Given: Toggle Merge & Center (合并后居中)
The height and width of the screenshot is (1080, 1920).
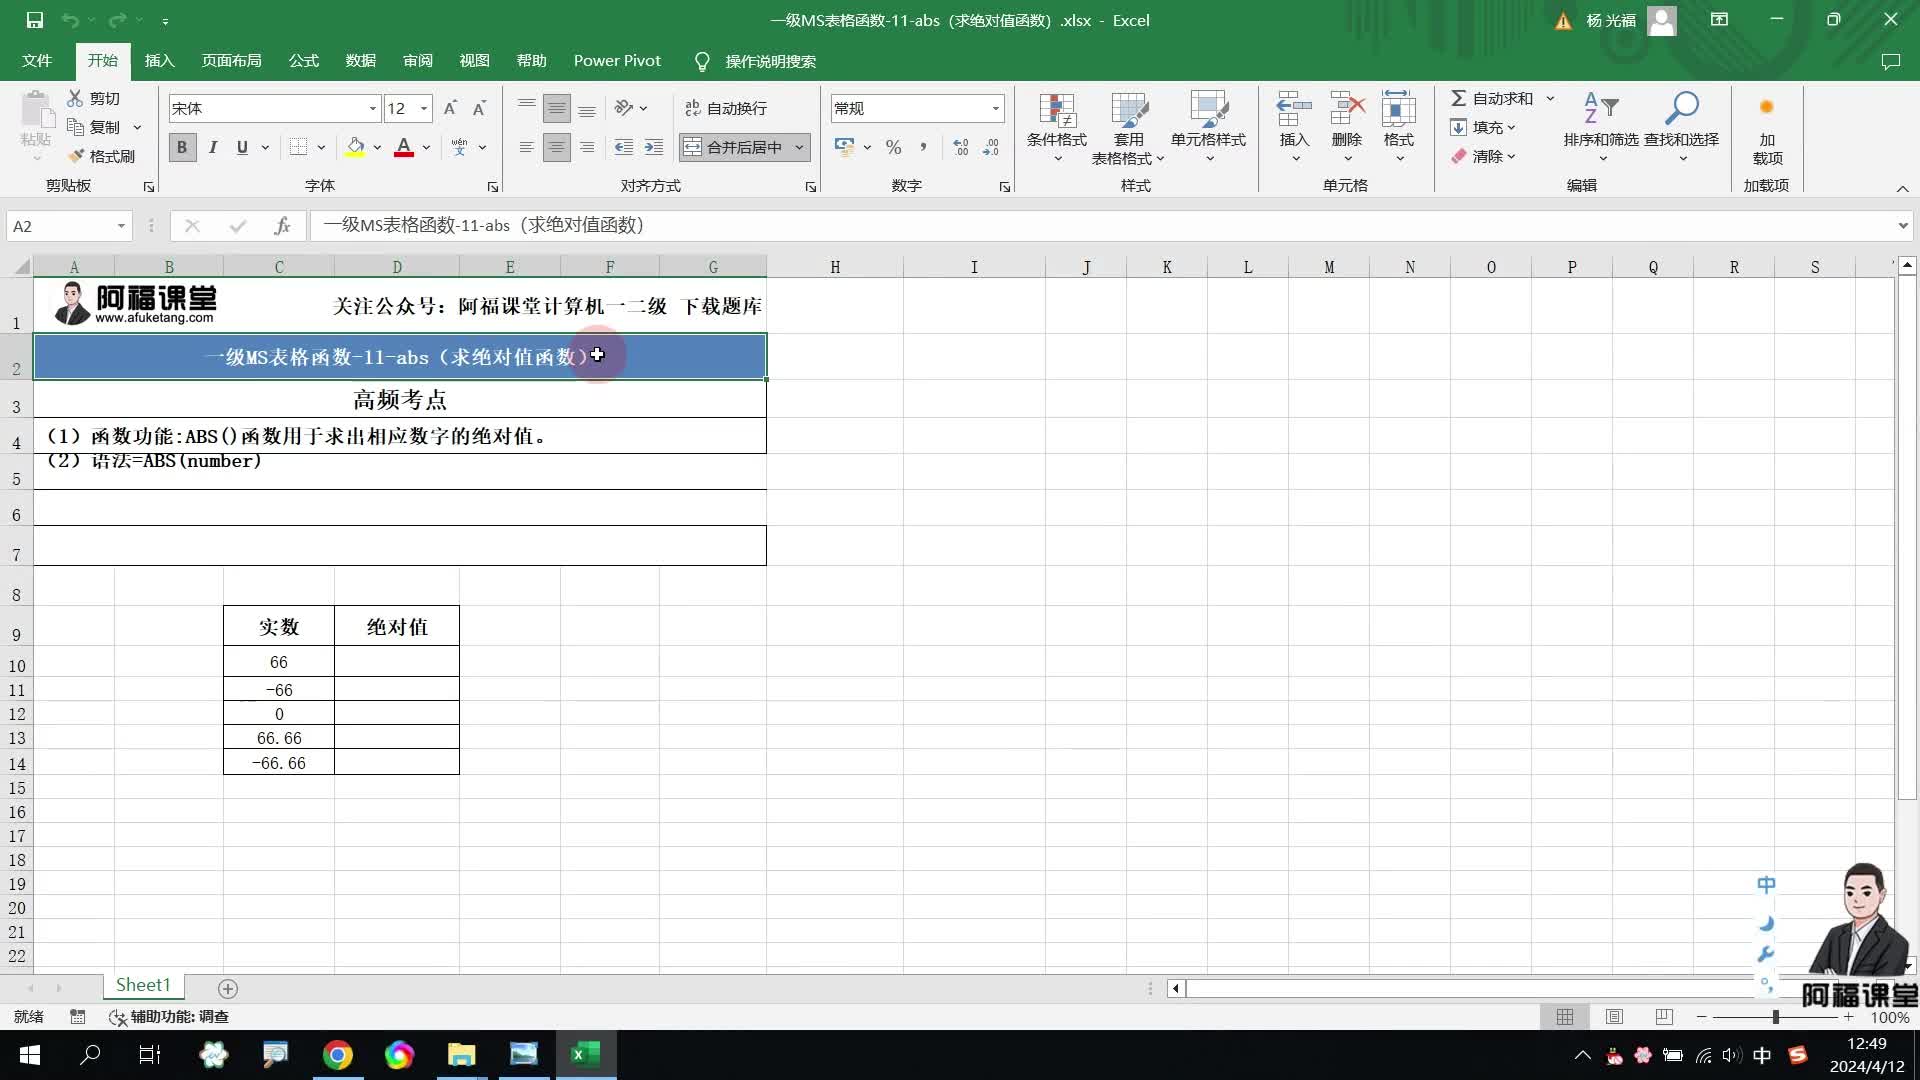Looking at the screenshot, I should coord(735,147).
